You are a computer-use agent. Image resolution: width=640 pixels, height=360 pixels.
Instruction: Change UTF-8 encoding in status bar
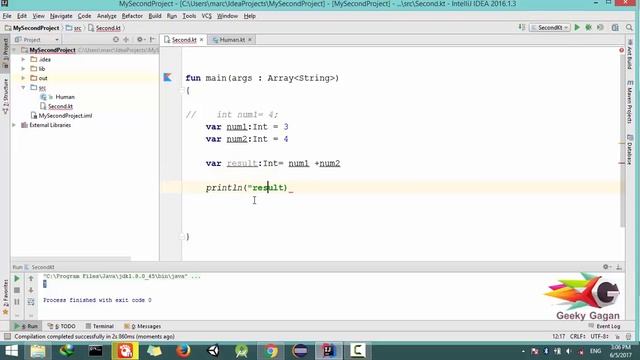pyautogui.click(x=599, y=336)
